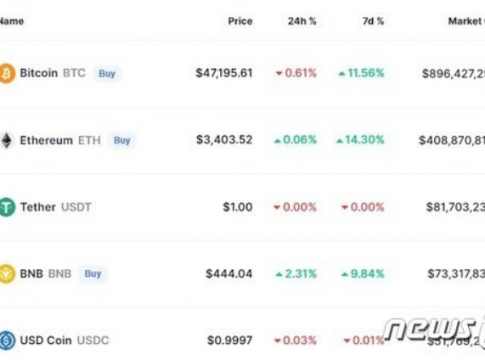Click the Tether coin icon
Viewport: 485px width, 360px height.
7,207
